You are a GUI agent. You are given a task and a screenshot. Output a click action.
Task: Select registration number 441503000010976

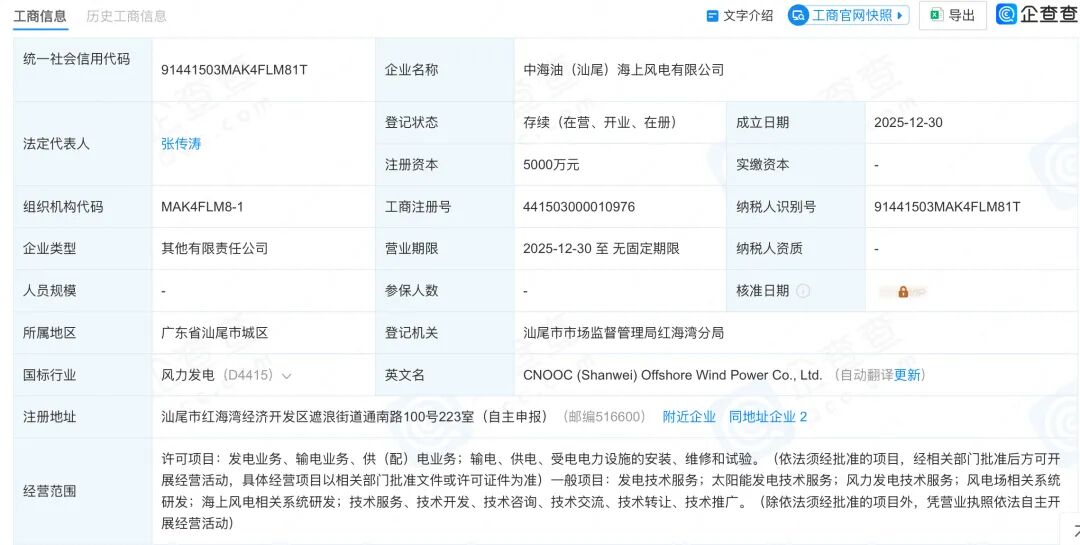579,207
